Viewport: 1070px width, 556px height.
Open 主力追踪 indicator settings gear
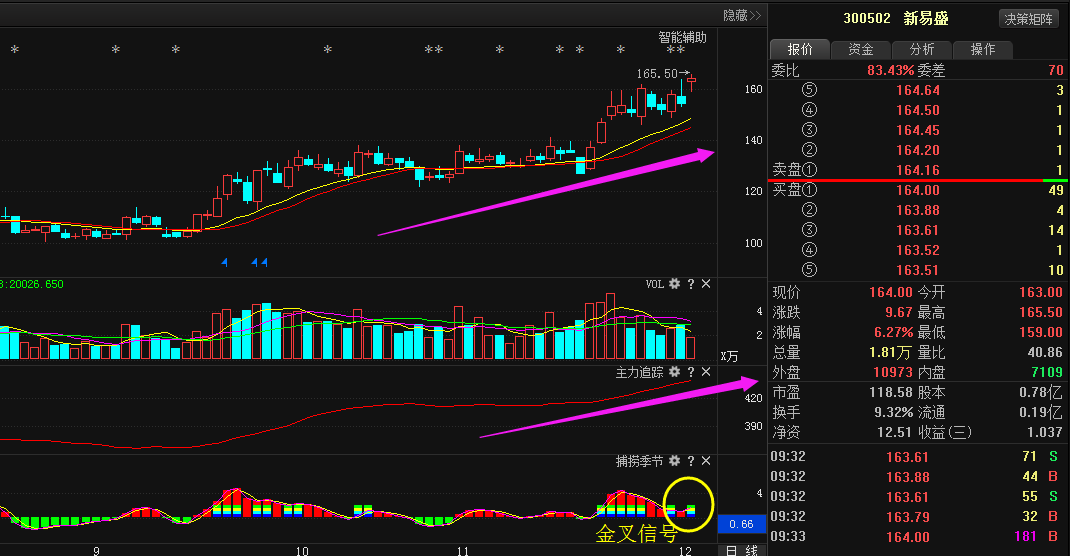[x=675, y=372]
